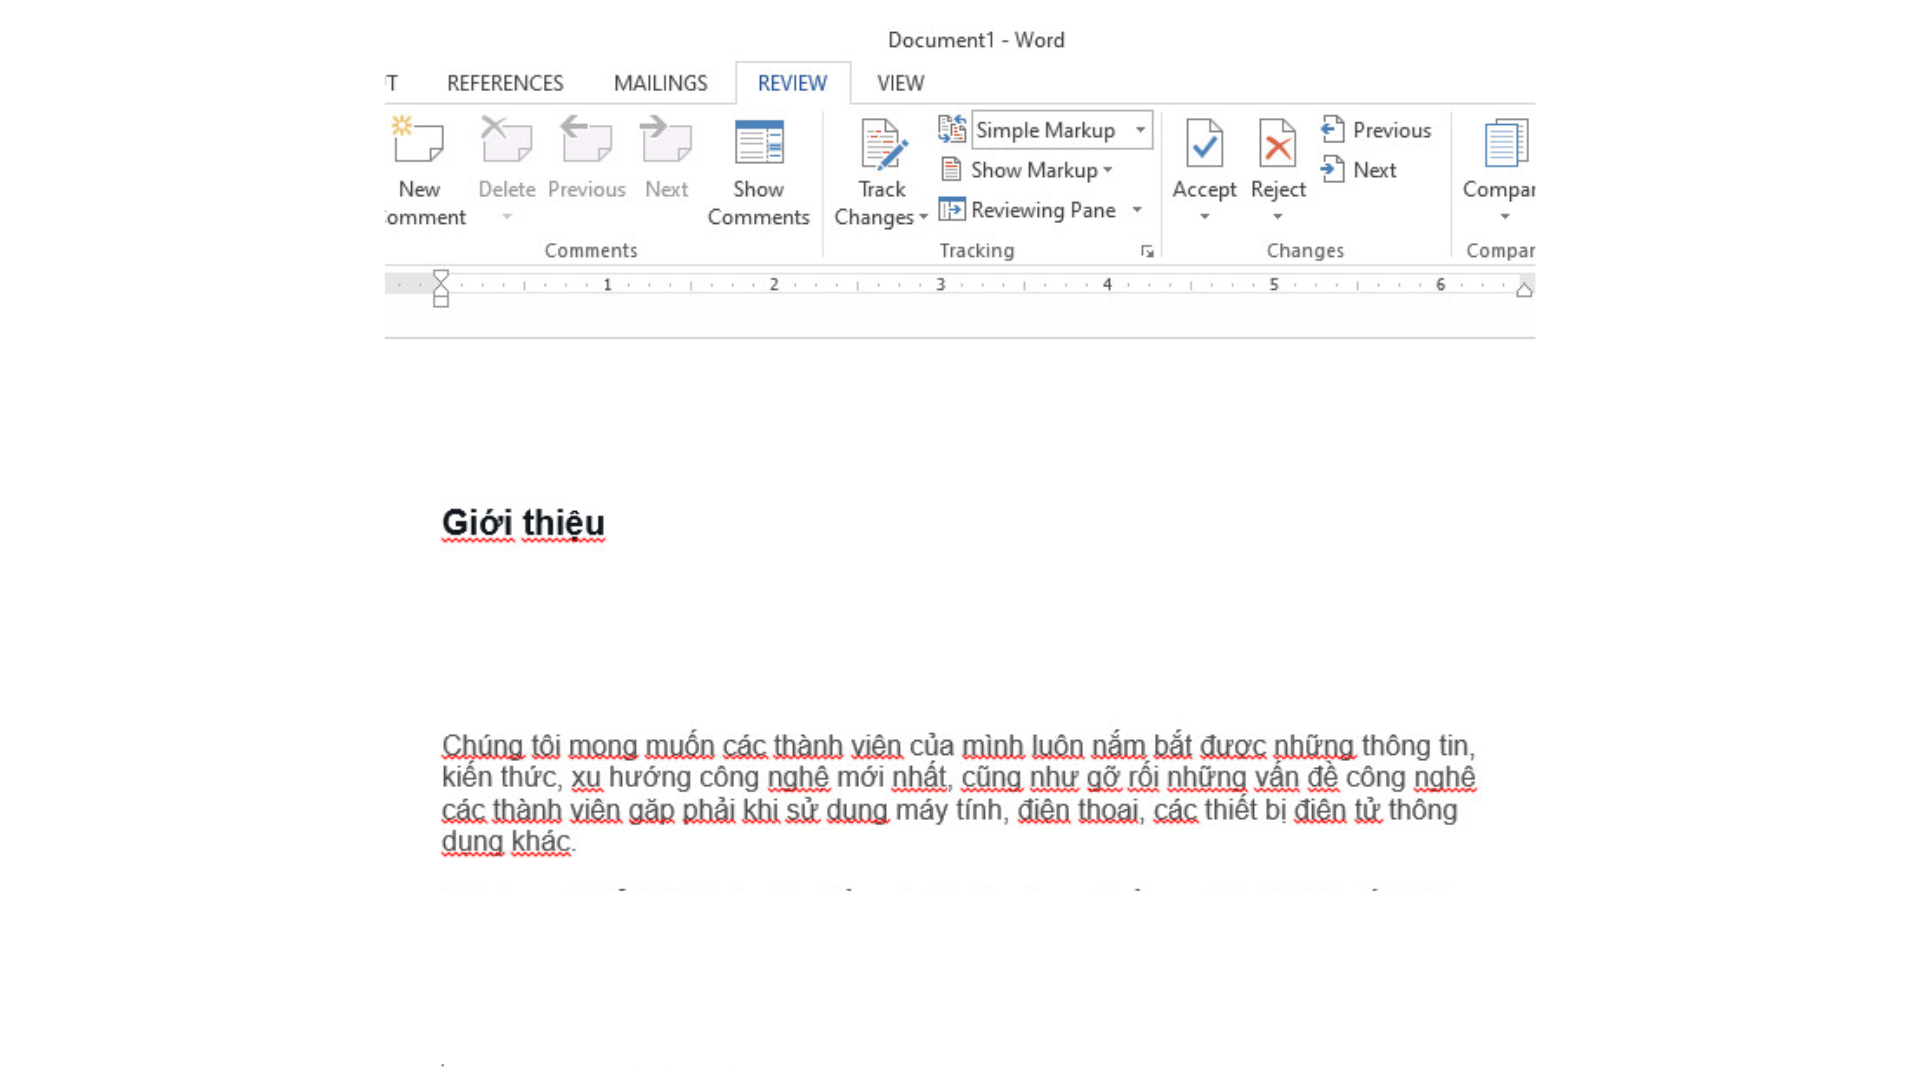Click the paragraph starting 'Chúng tôi mong muốn'
Screen dimensions: 1920x1080
[959, 793]
